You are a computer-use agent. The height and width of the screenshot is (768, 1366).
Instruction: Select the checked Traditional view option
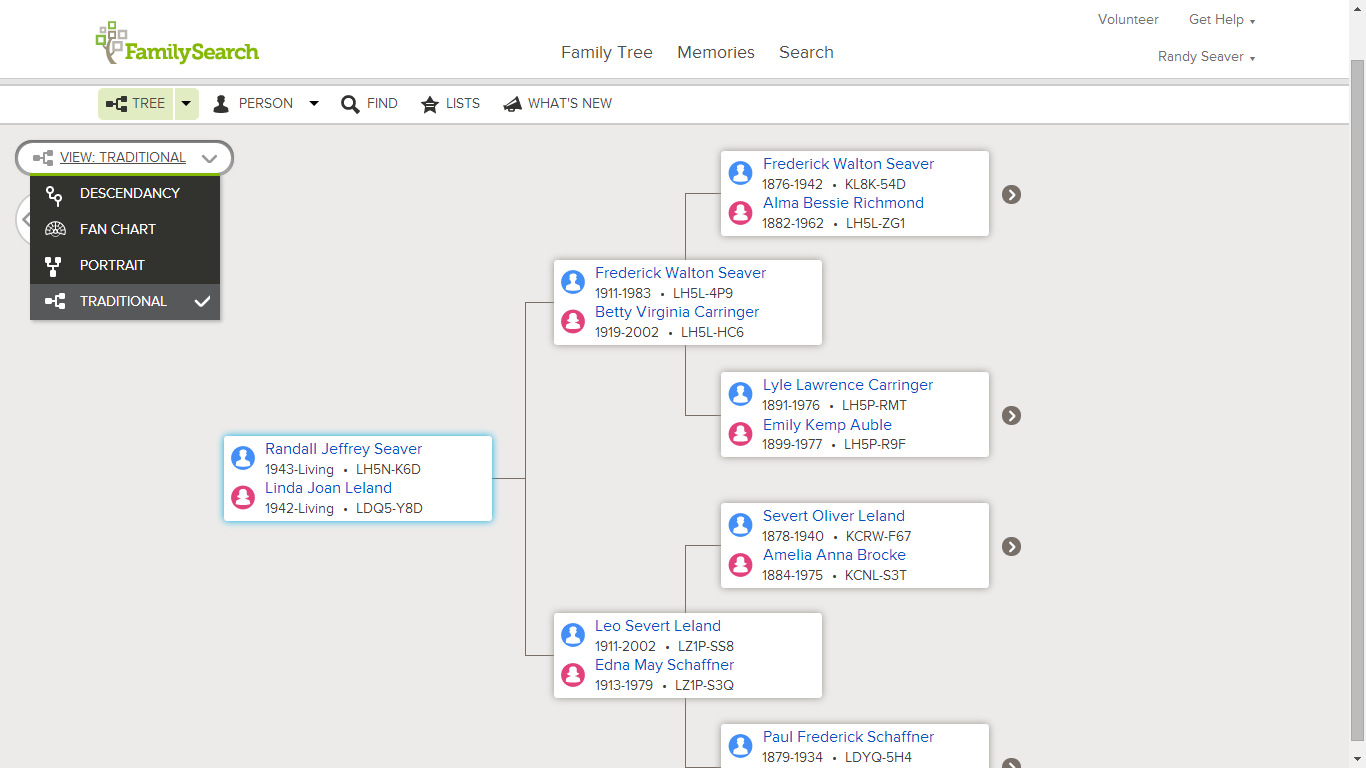pos(124,301)
